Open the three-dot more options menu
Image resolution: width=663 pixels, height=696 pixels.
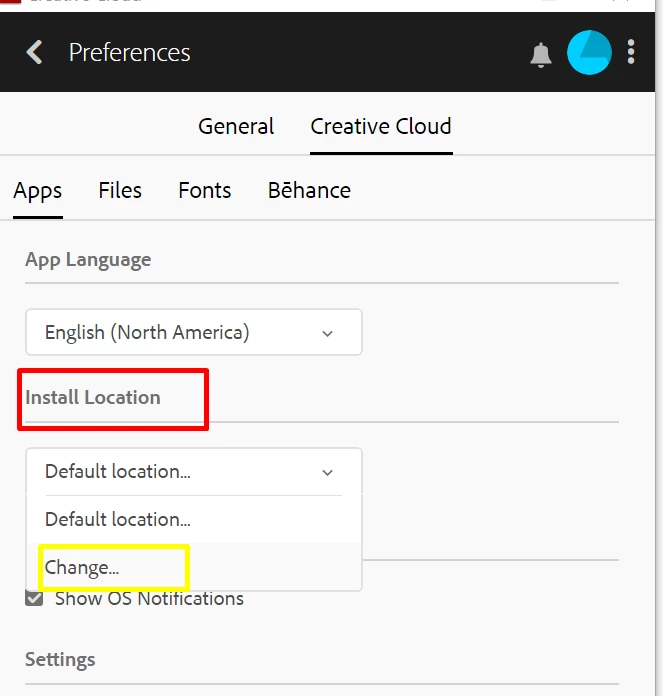point(631,52)
